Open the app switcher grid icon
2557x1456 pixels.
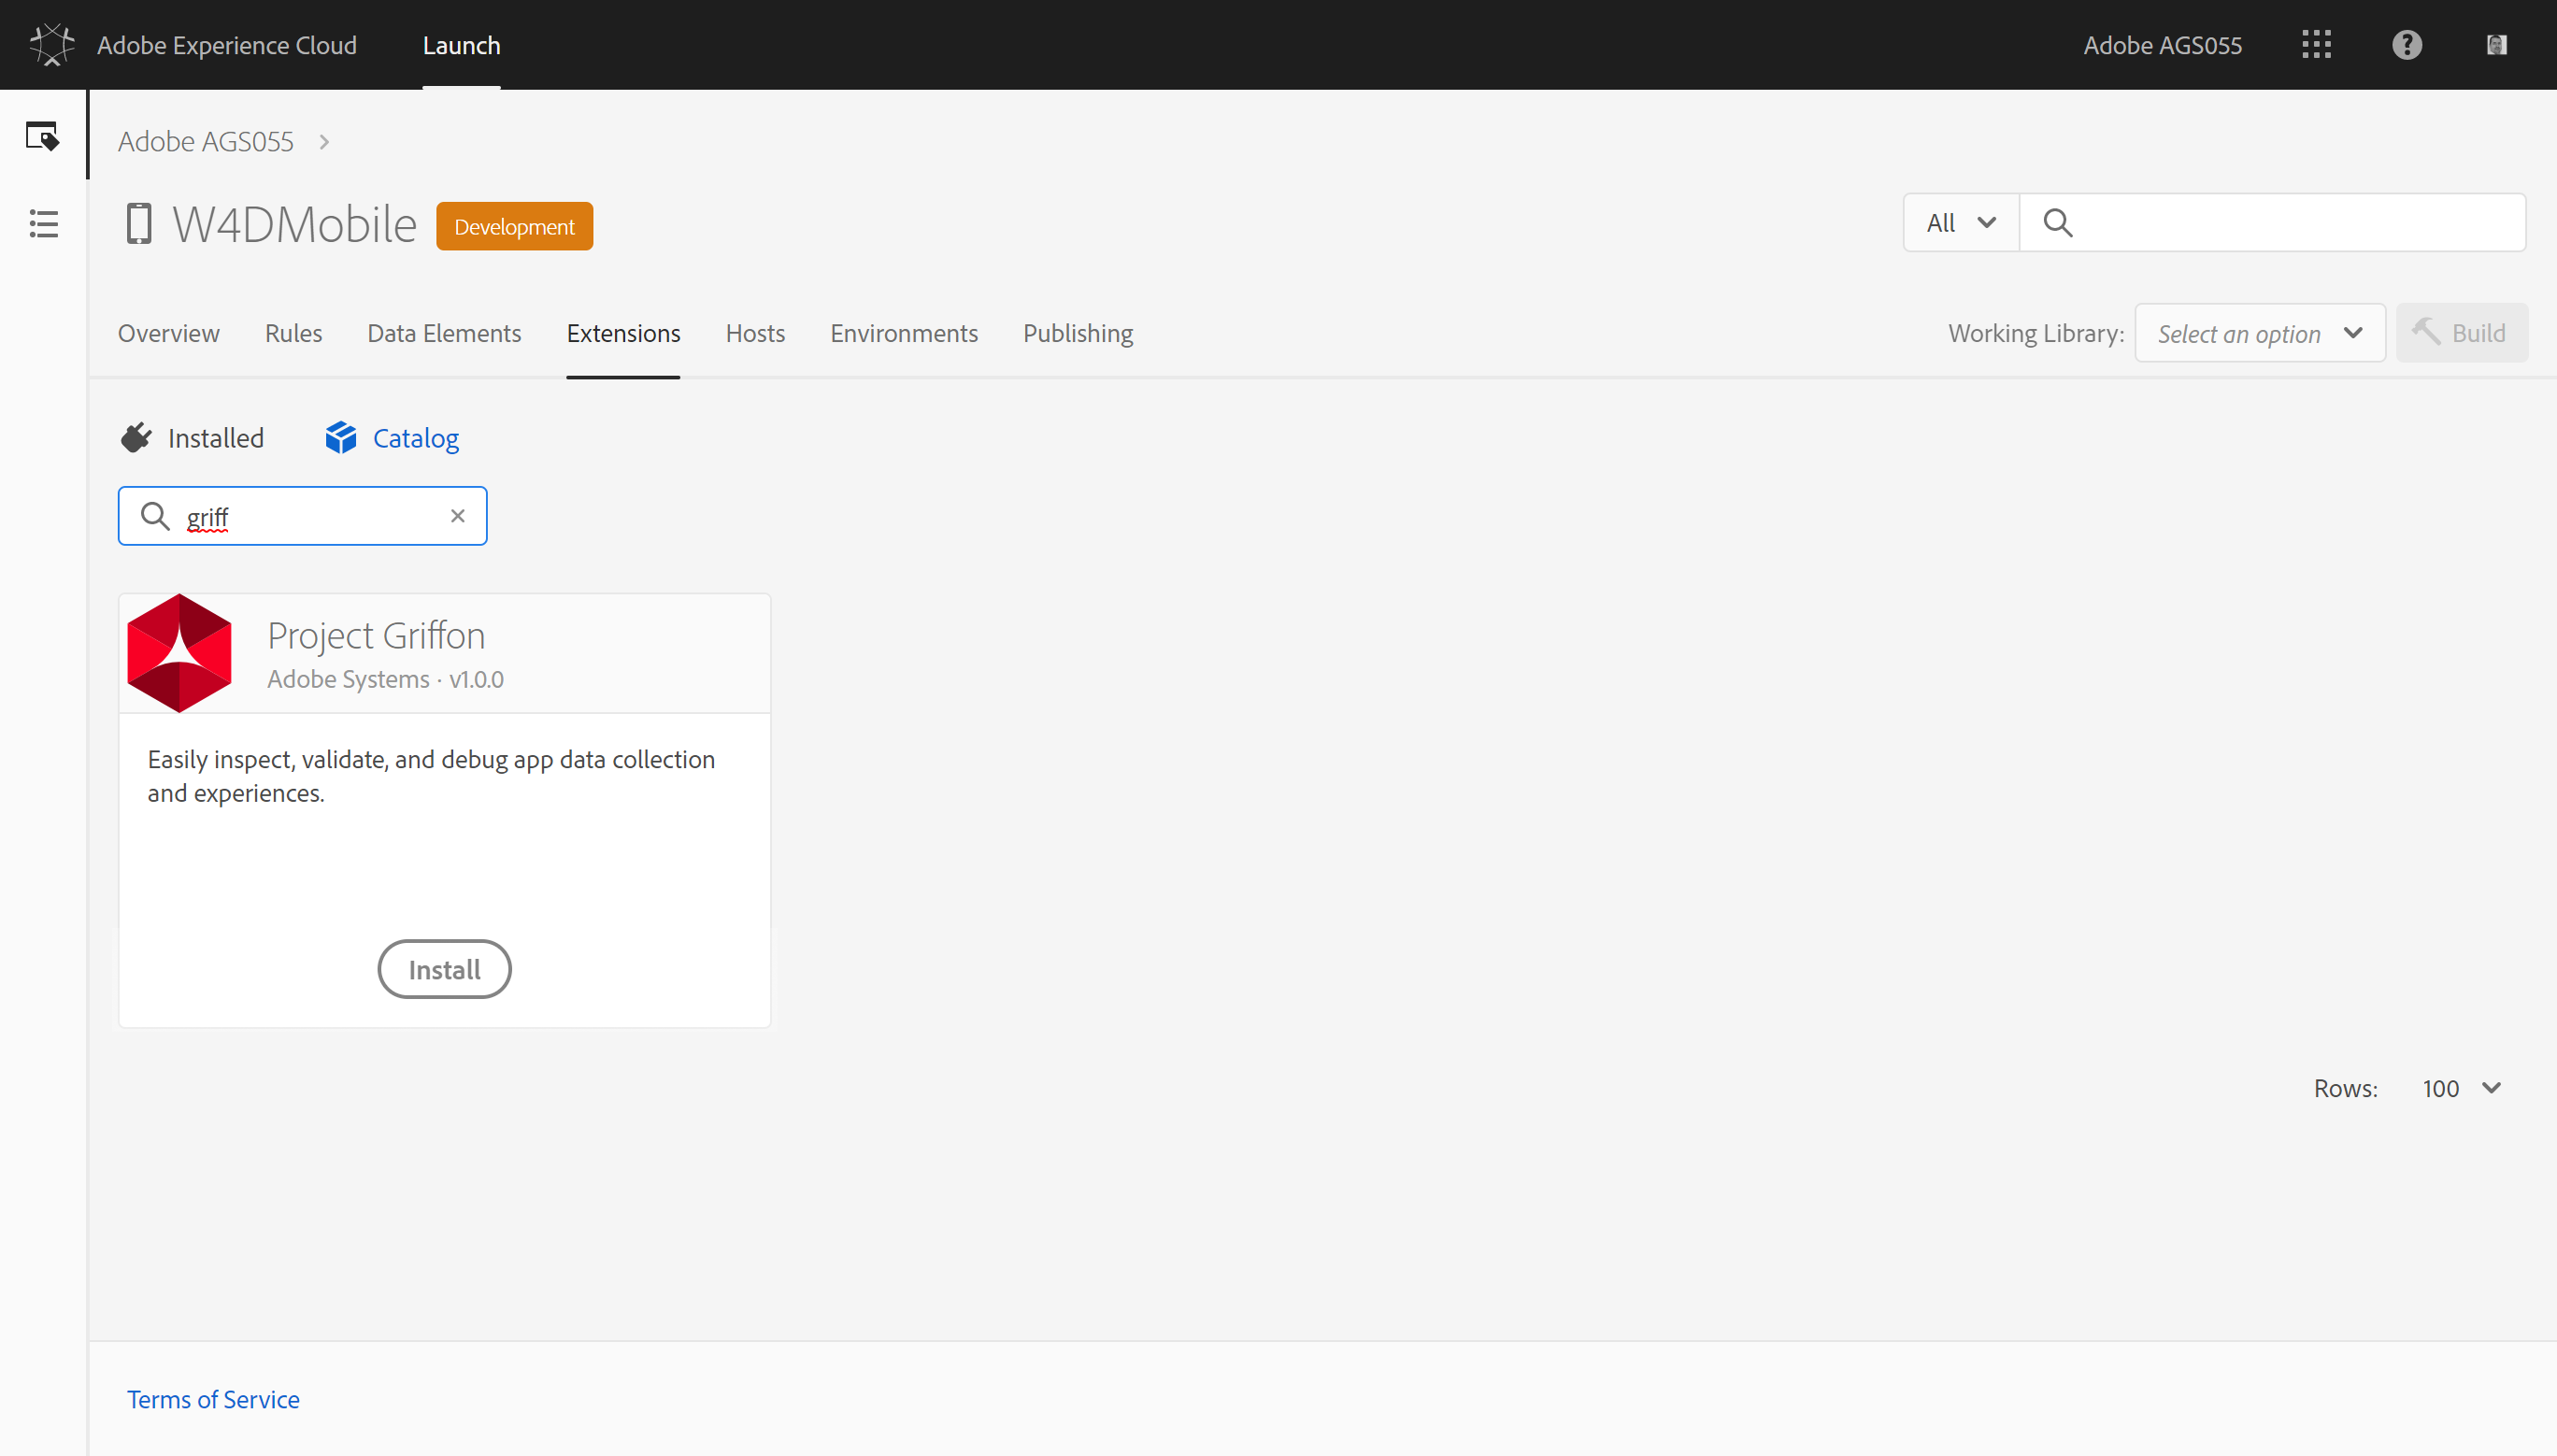coord(2316,44)
